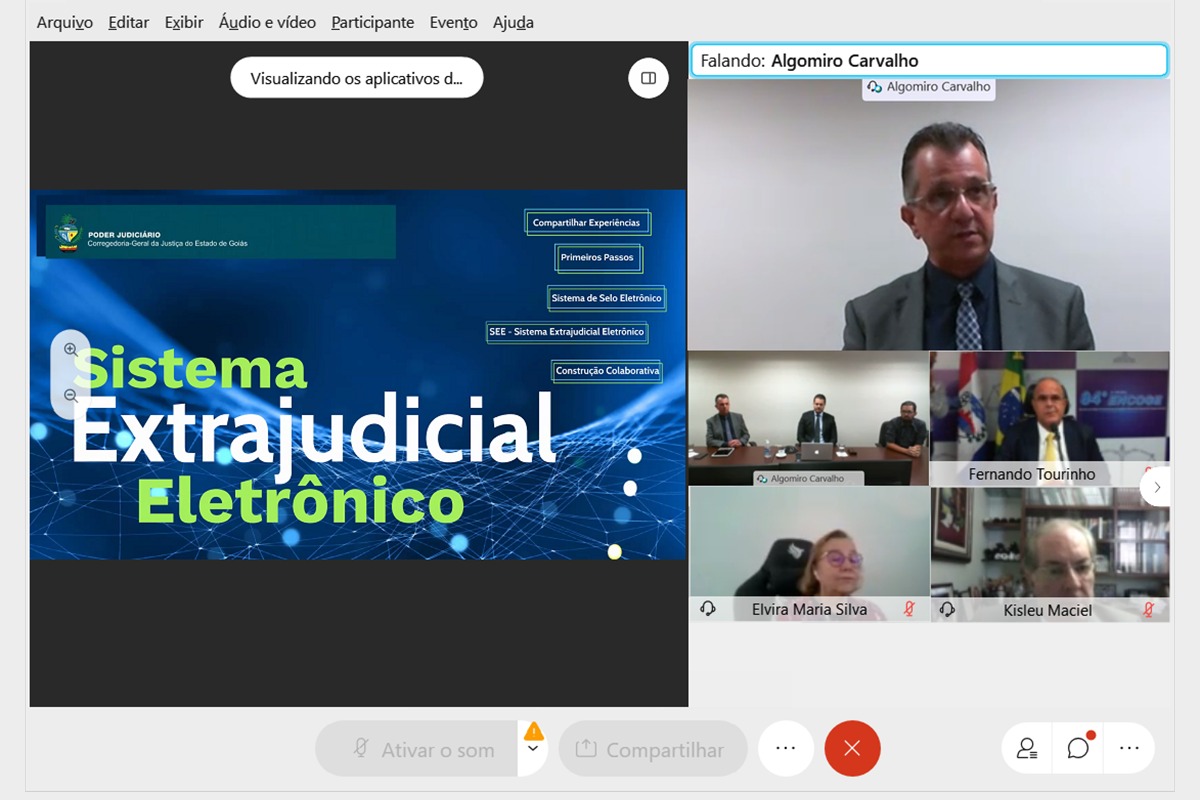Leave the meeting with red button
Screen dimensions: 1200x800
tap(852, 748)
